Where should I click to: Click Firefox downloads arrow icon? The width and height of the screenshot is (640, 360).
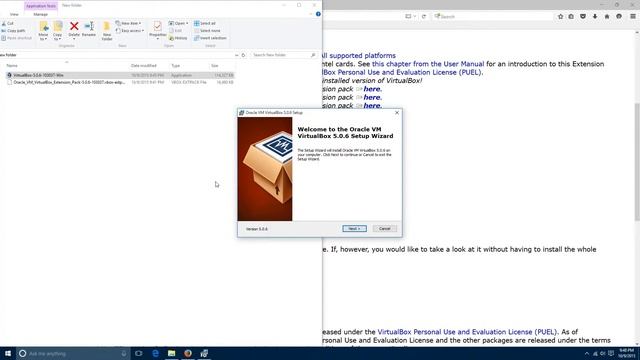[x=595, y=16]
